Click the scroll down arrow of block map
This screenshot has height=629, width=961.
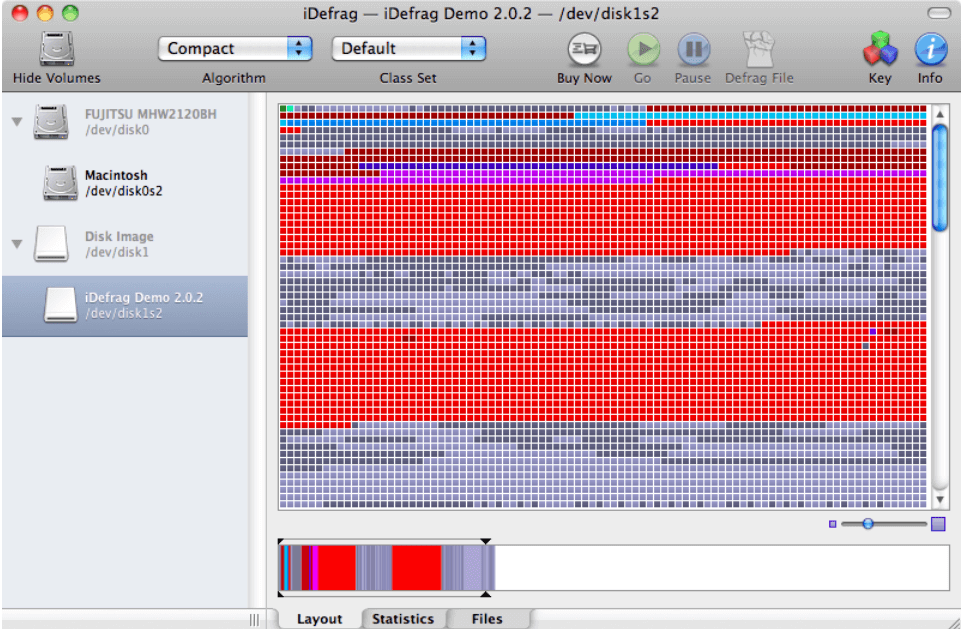tap(940, 500)
